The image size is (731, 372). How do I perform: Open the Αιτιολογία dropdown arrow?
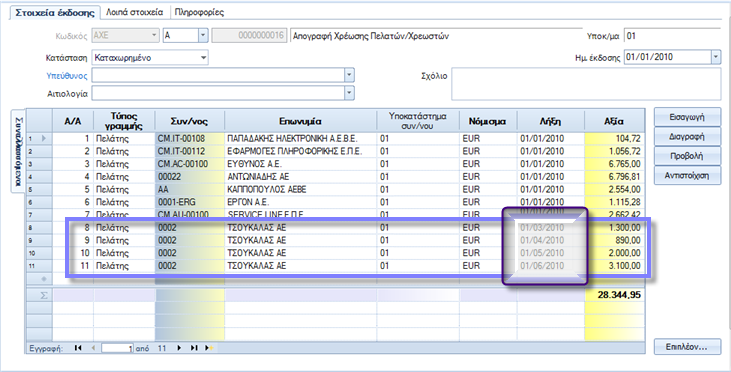[349, 93]
